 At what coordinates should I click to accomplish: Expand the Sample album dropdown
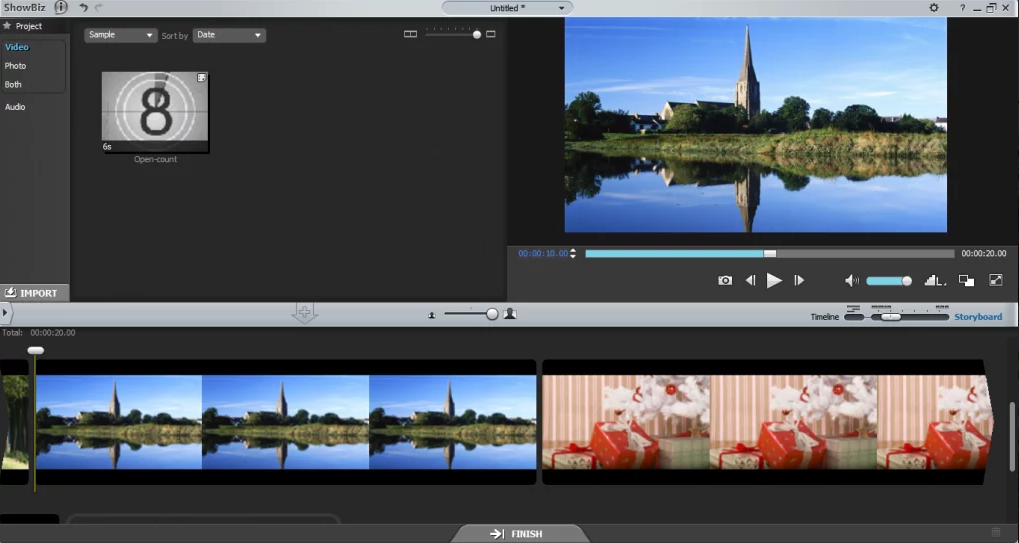(121, 35)
